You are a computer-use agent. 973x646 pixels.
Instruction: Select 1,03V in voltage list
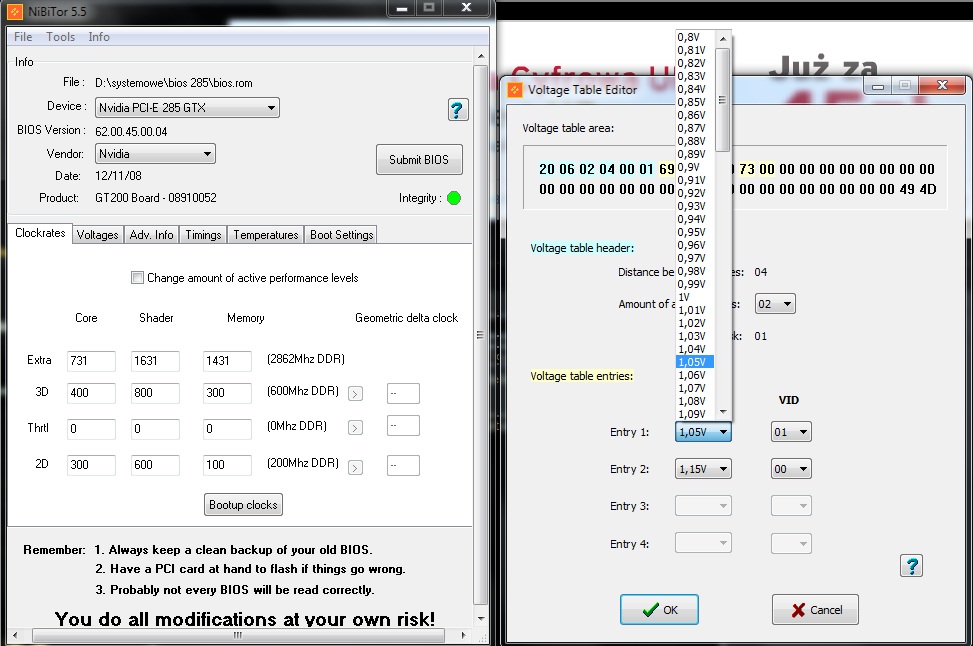point(695,336)
